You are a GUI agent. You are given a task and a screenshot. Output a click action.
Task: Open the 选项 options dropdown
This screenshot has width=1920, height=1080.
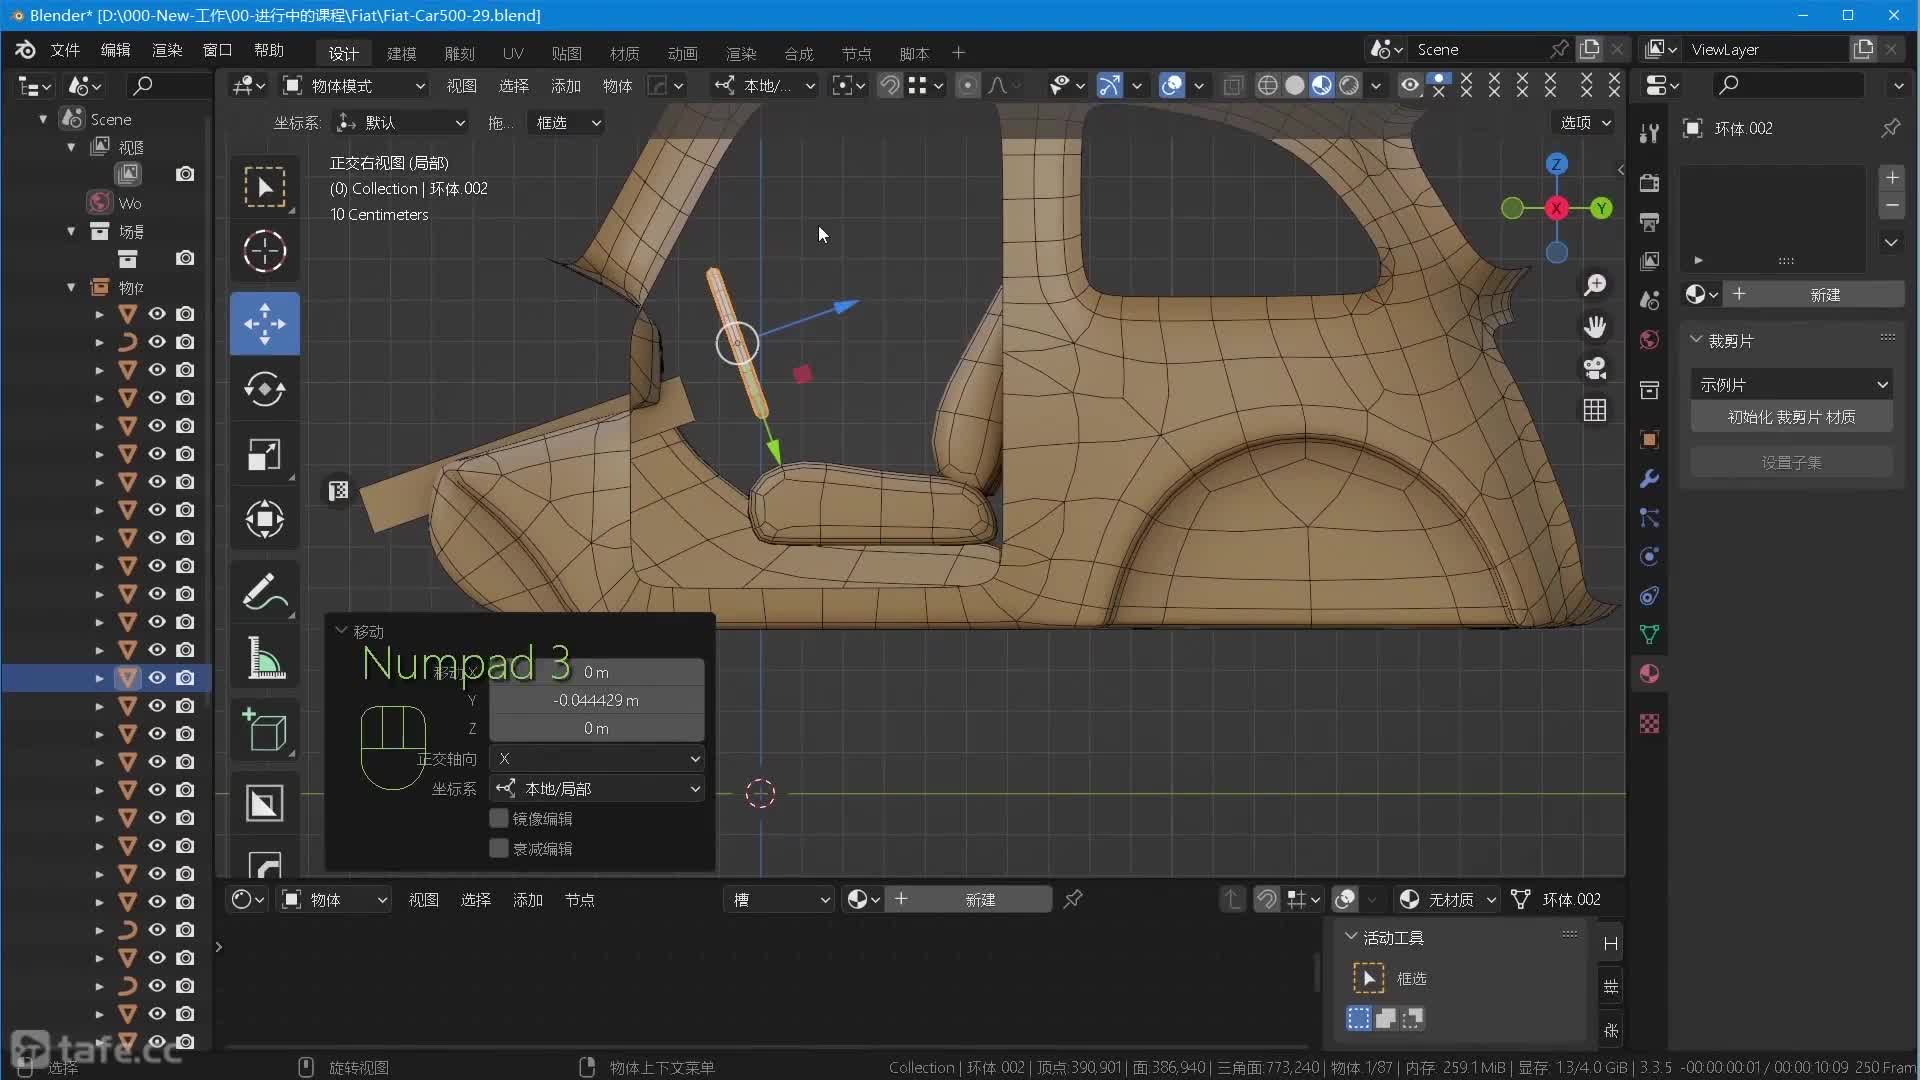(1586, 123)
